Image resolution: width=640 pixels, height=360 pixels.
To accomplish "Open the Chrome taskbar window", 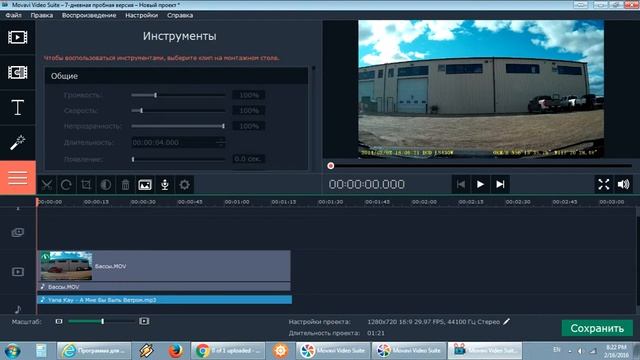I will tap(228, 351).
